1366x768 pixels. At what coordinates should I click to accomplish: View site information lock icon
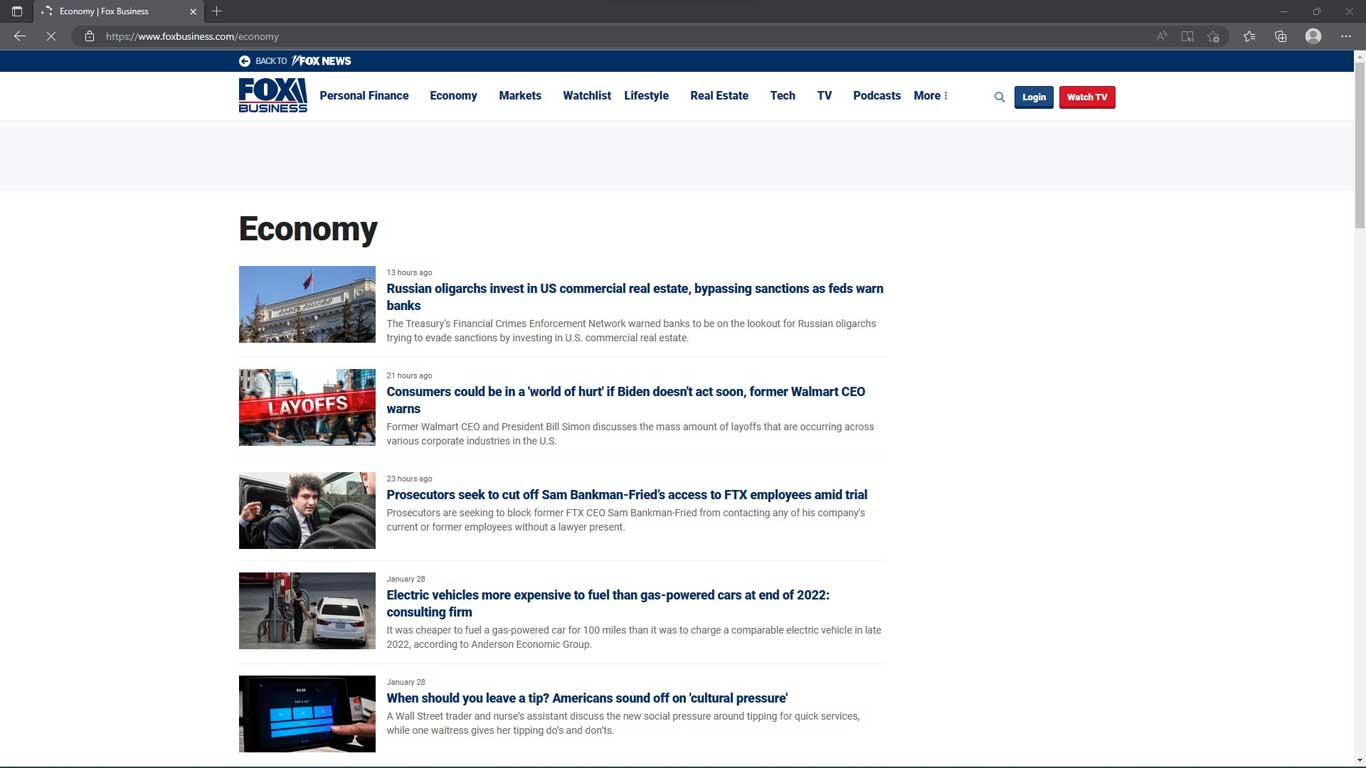tap(89, 36)
